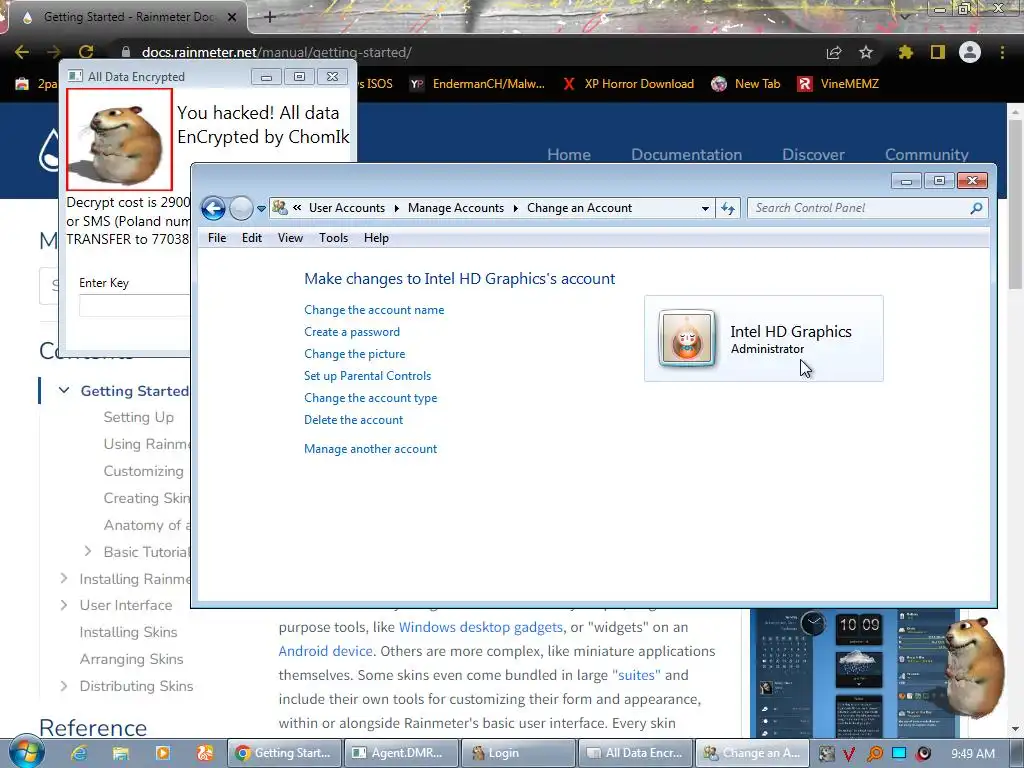This screenshot has height=768, width=1024.
Task: Open Windows Explorer folder taskbar icon
Action: [x=121, y=753]
